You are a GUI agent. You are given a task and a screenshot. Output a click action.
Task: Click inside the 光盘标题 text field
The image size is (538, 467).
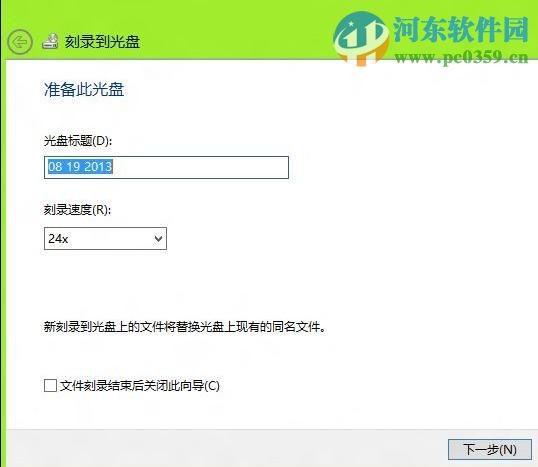click(x=166, y=167)
